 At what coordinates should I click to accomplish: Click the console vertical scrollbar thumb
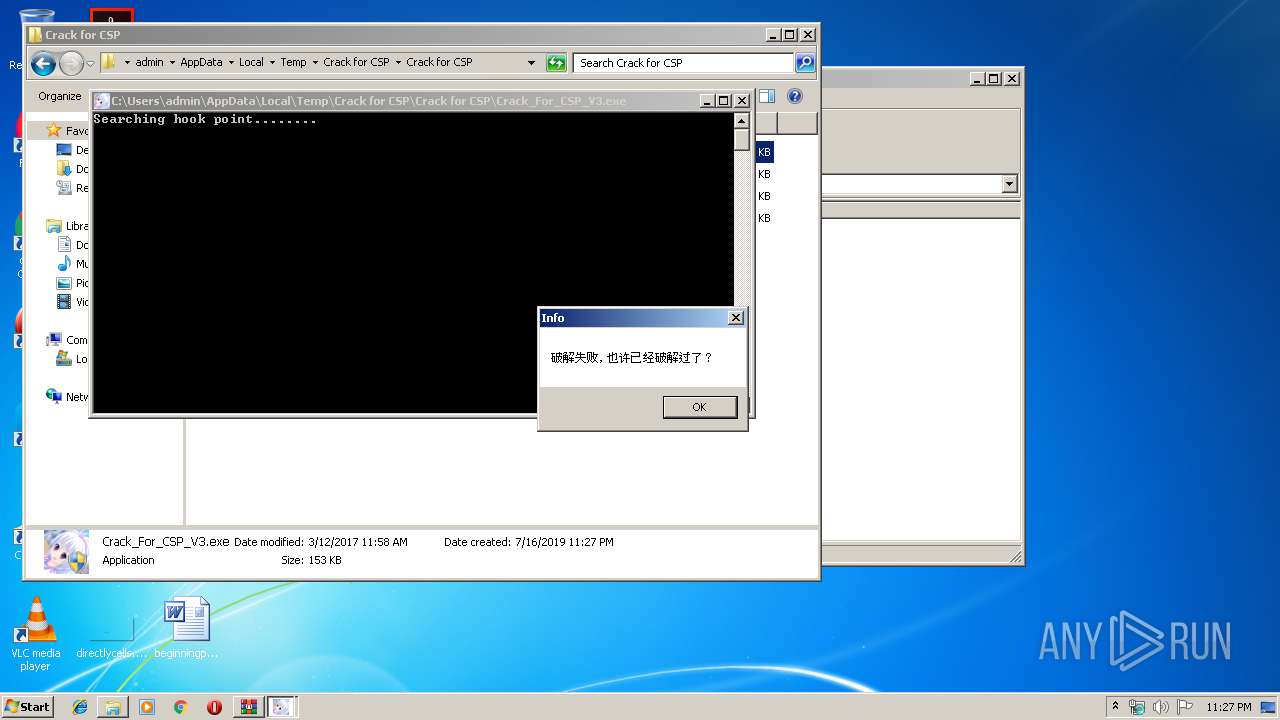click(741, 139)
